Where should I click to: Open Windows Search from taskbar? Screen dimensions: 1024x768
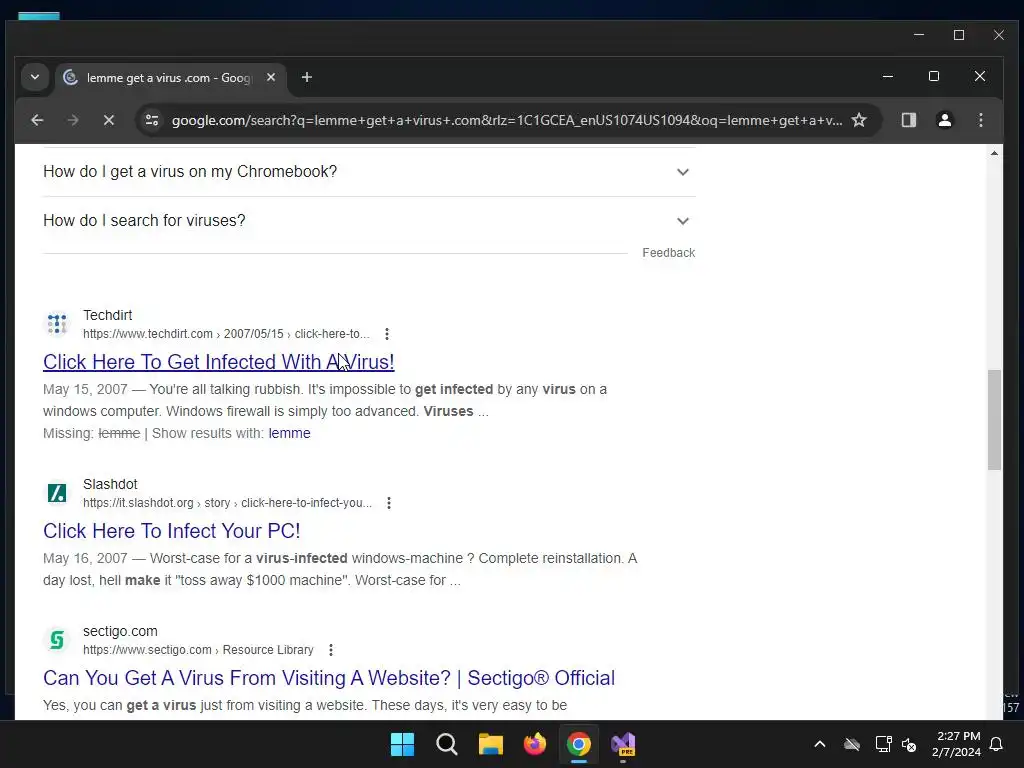coord(447,744)
